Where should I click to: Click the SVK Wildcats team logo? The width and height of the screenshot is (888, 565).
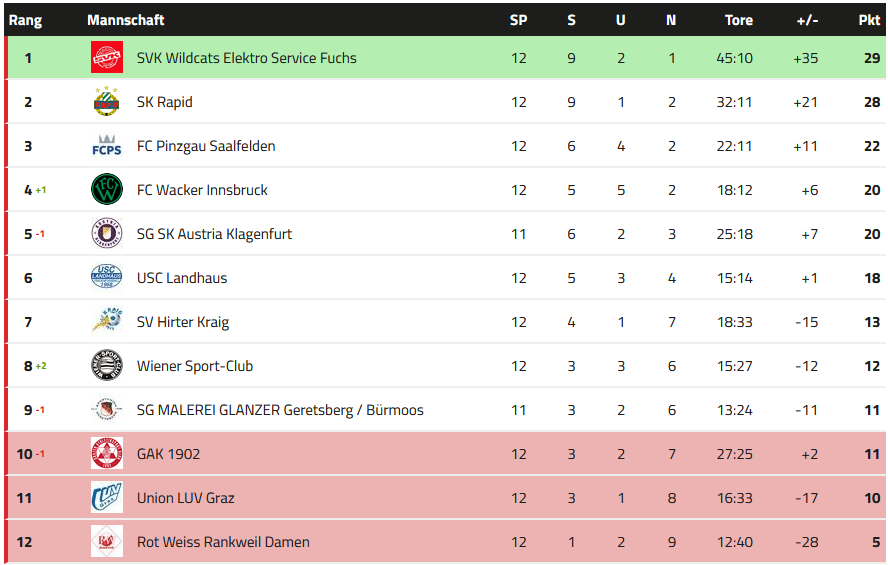(107, 58)
